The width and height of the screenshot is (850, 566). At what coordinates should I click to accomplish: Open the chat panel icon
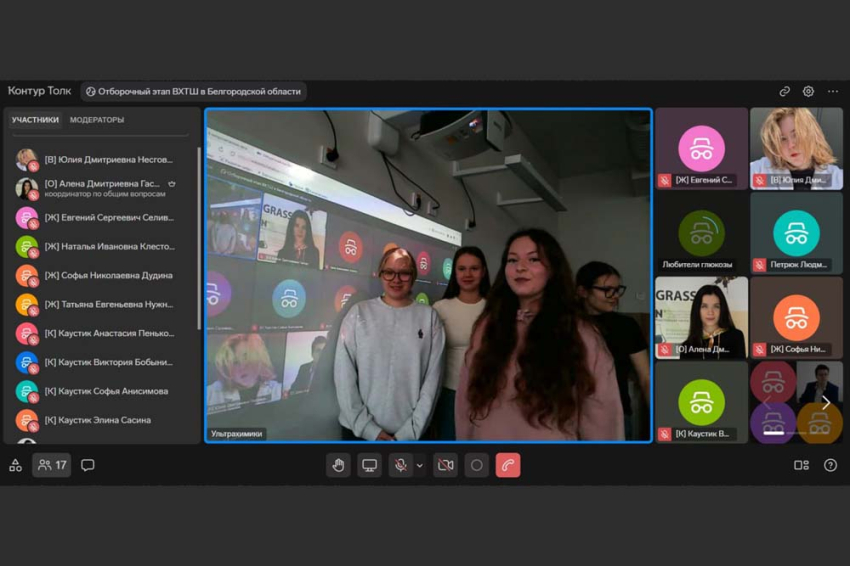(88, 465)
